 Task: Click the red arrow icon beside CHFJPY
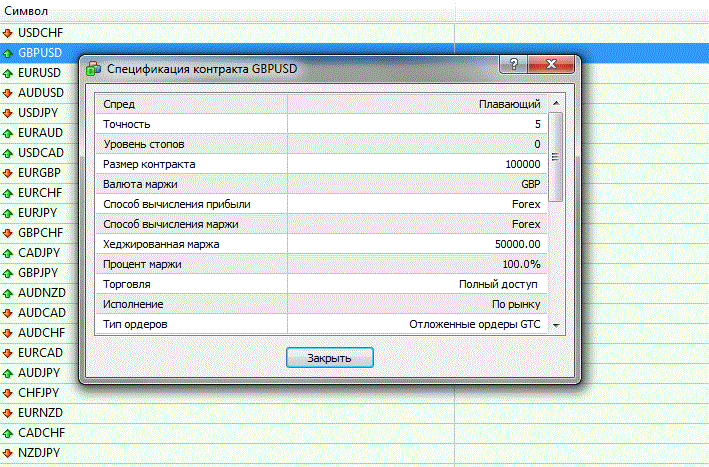(x=8, y=393)
